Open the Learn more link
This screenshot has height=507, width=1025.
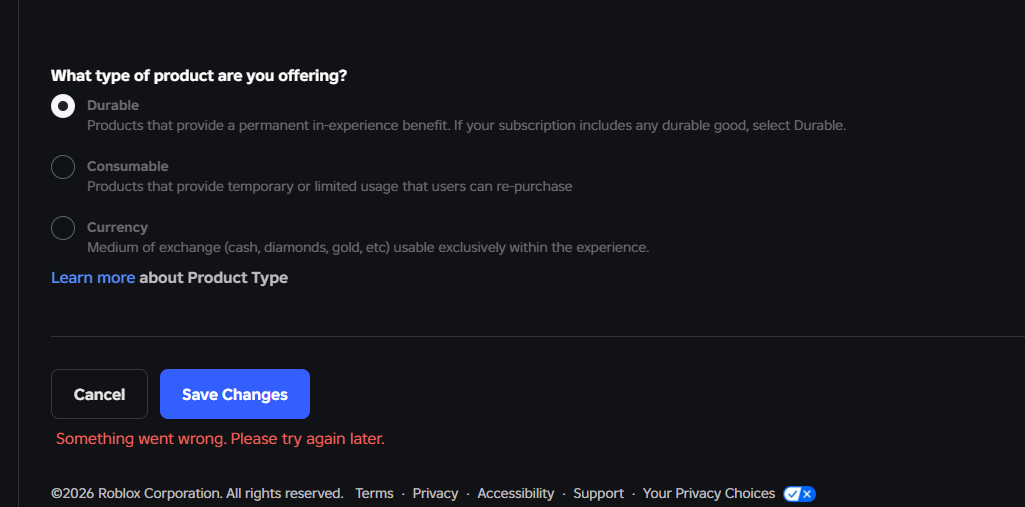point(93,278)
